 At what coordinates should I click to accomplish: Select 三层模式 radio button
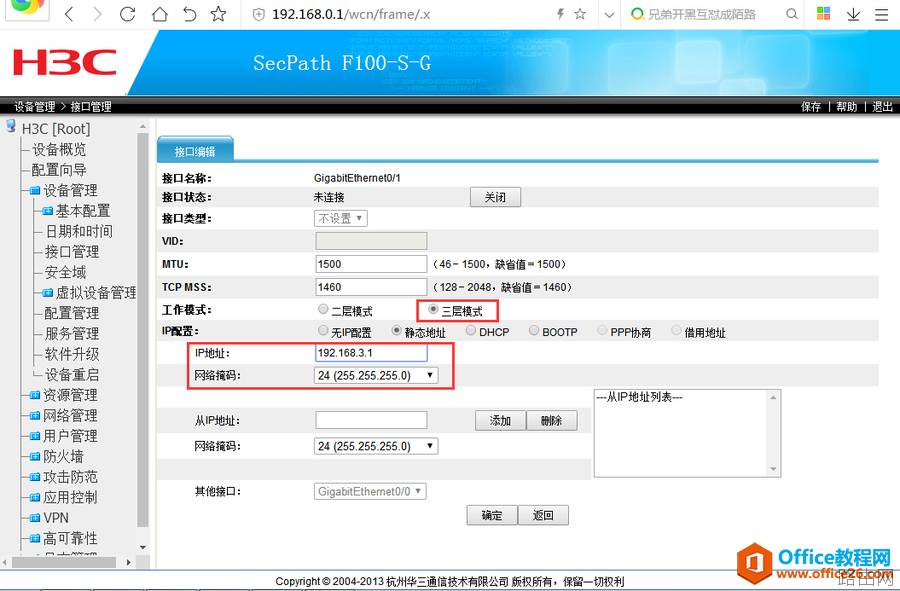click(x=433, y=309)
